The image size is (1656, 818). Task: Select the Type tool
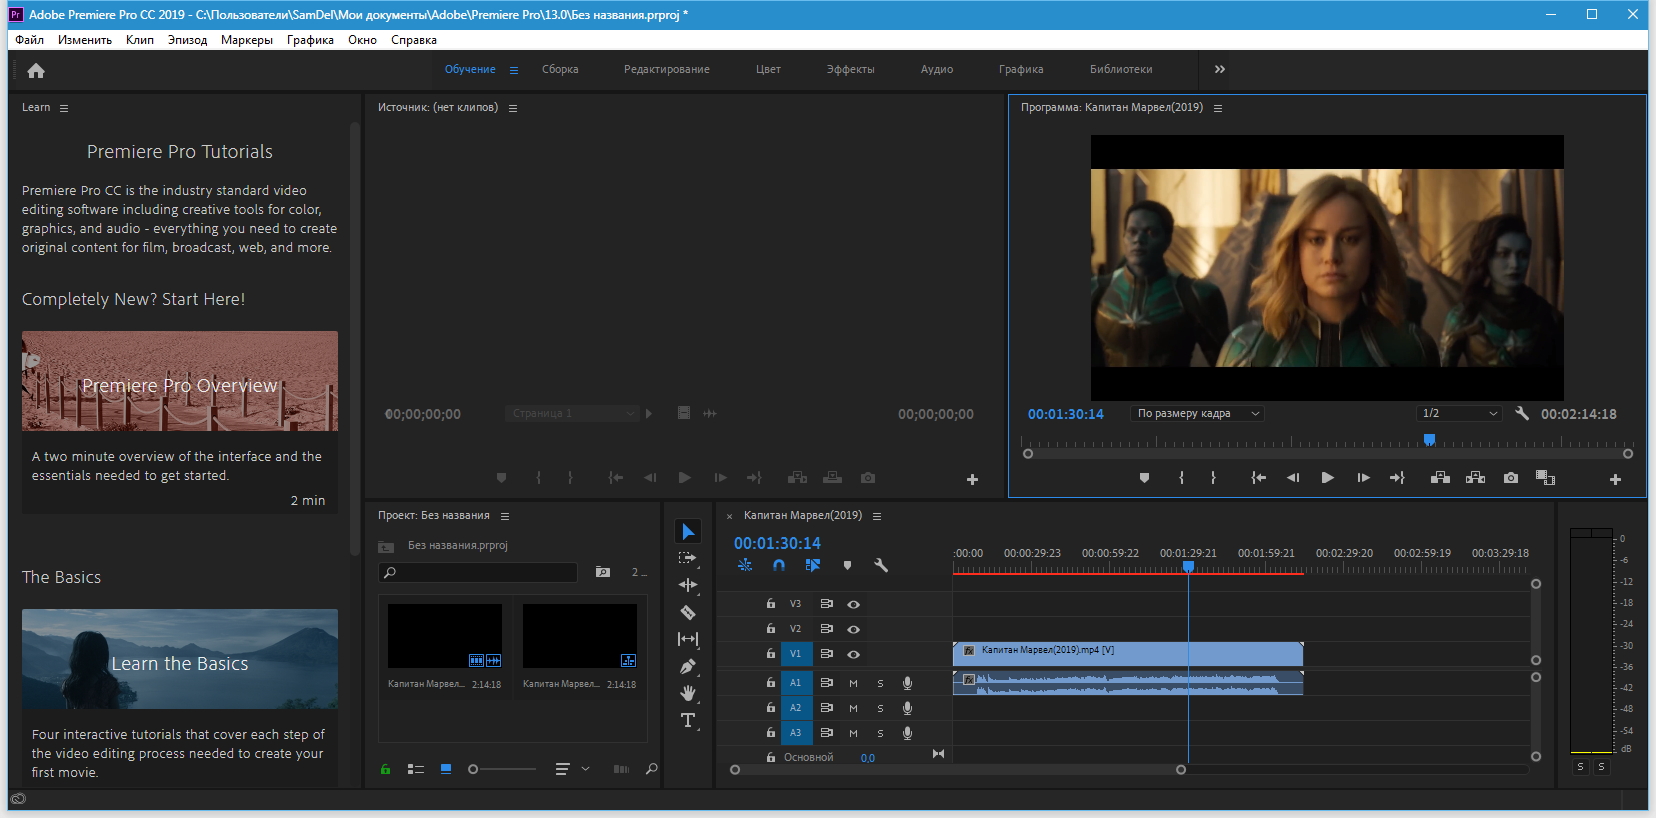pyautogui.click(x=688, y=720)
